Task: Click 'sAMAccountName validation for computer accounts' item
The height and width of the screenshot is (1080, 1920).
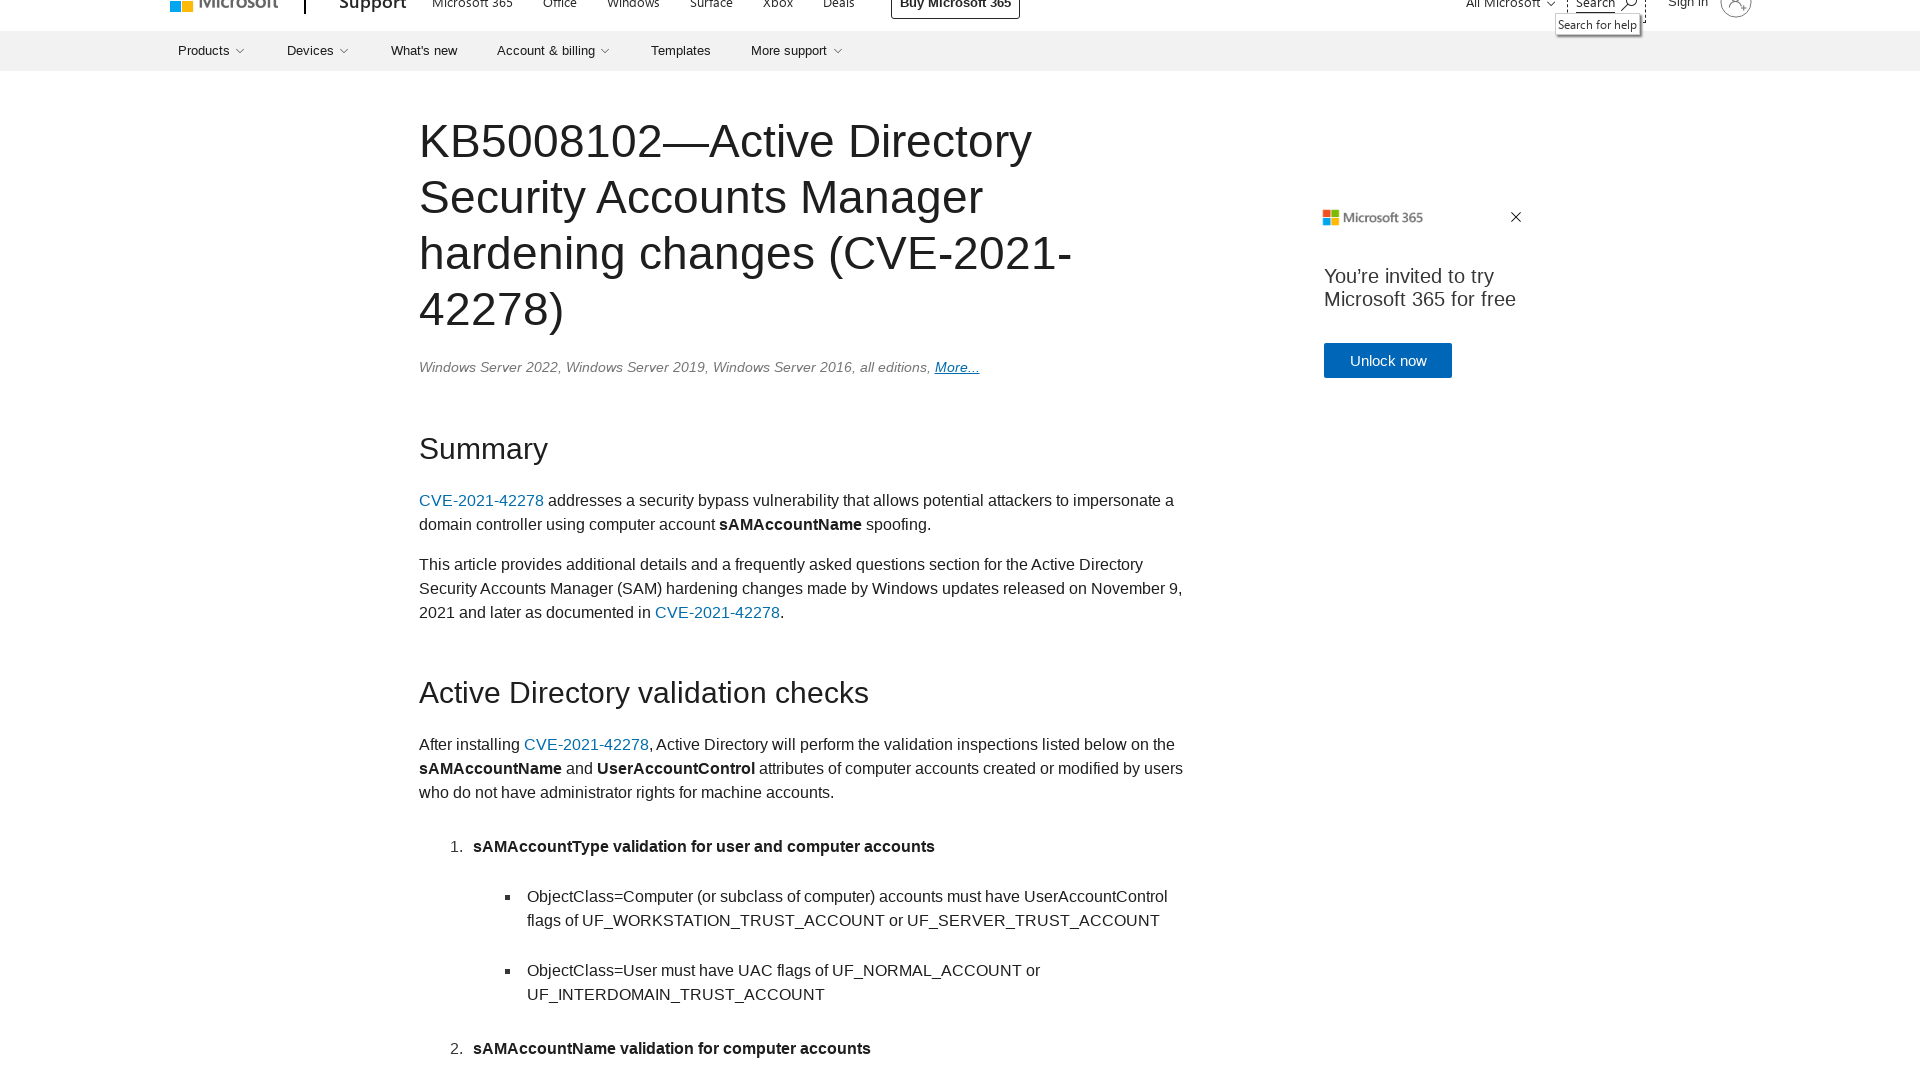Action: pyautogui.click(x=672, y=1049)
